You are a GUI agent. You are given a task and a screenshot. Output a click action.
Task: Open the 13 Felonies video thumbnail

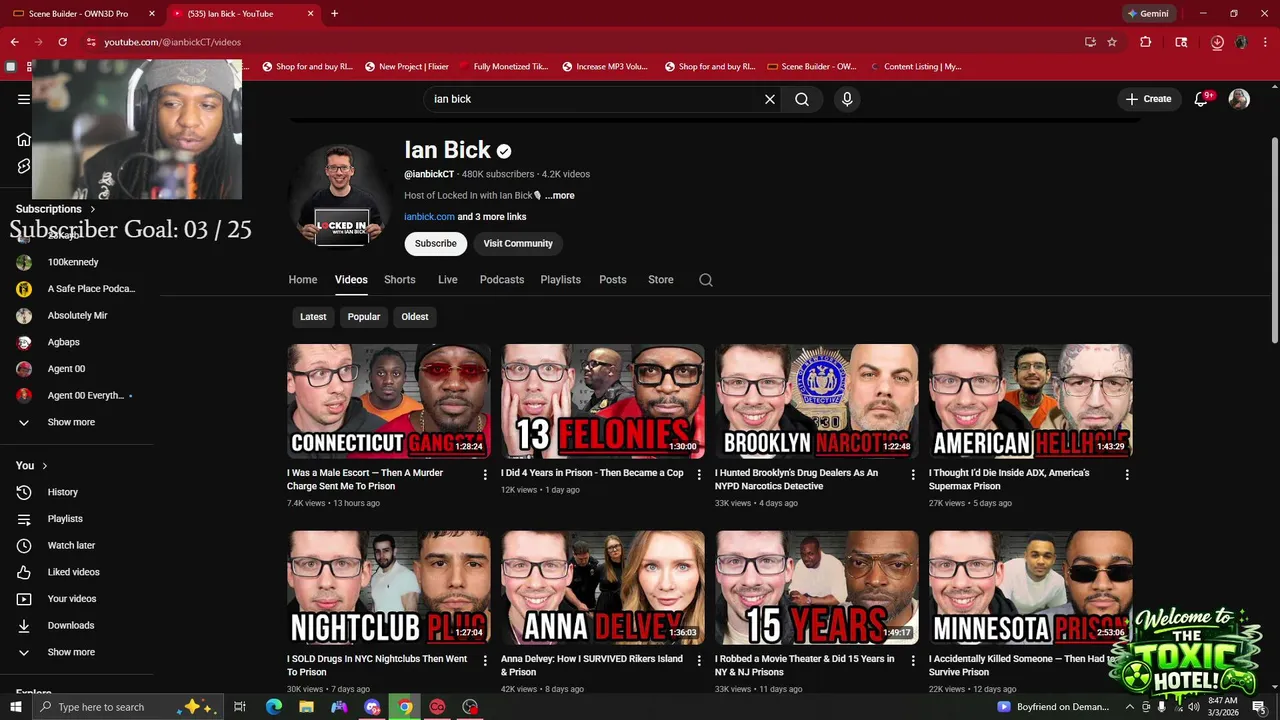tap(603, 401)
